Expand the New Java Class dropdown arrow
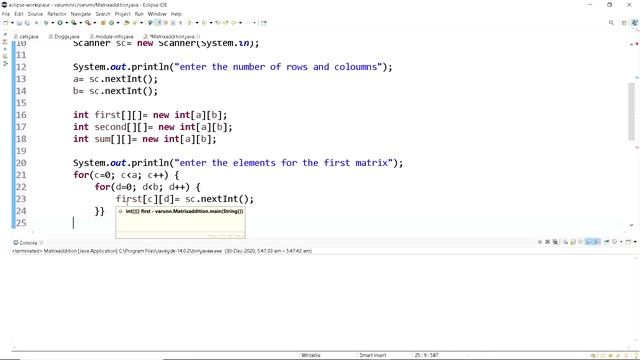The width and height of the screenshot is (640, 360). coord(118,23)
